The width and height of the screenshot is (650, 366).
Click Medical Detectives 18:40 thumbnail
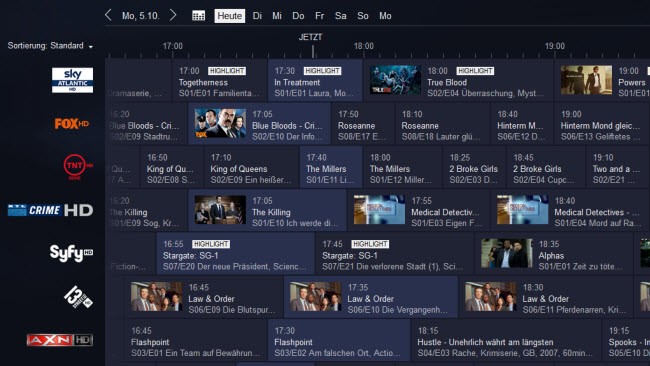pyautogui.click(x=523, y=210)
